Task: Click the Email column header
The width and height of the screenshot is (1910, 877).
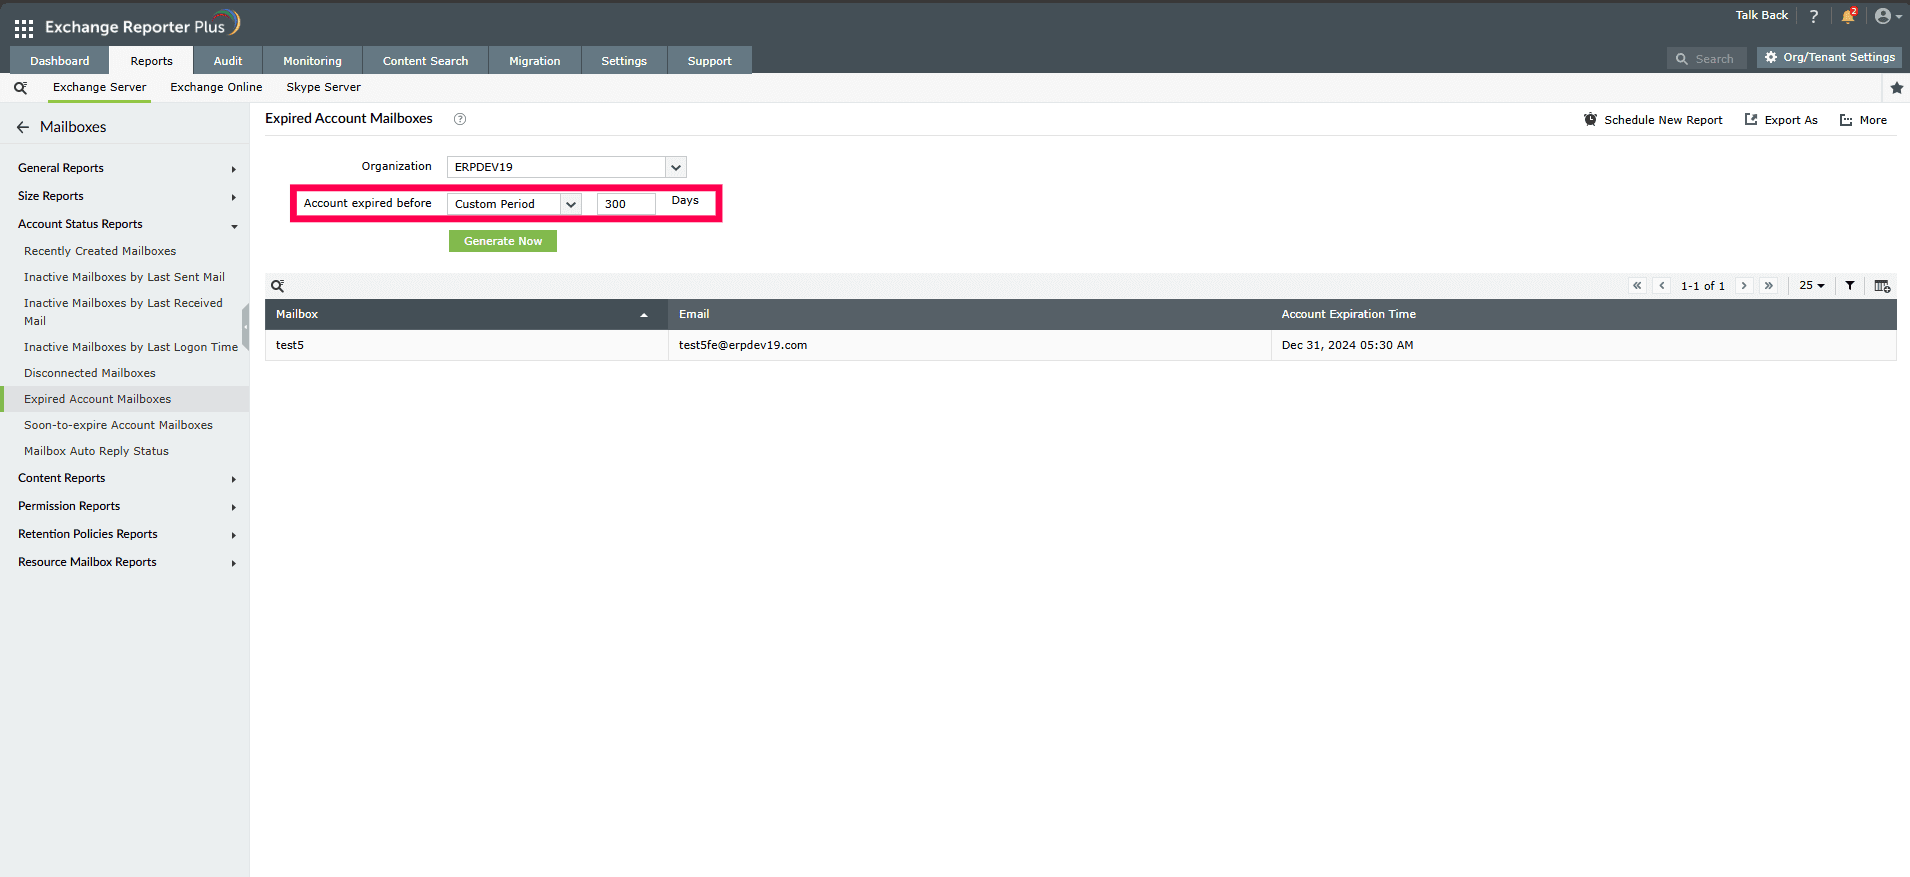Action: (969, 314)
